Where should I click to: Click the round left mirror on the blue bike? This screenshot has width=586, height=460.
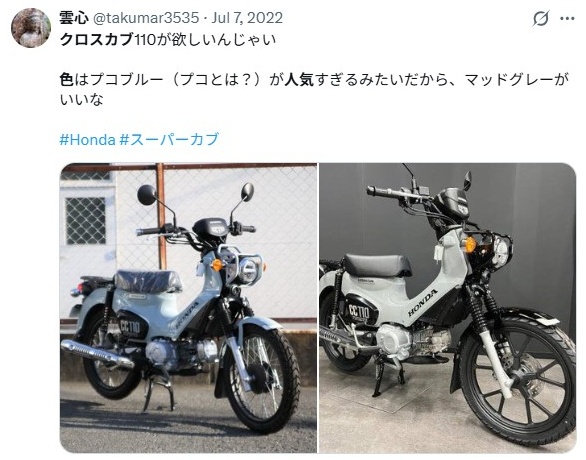[x=146, y=195]
